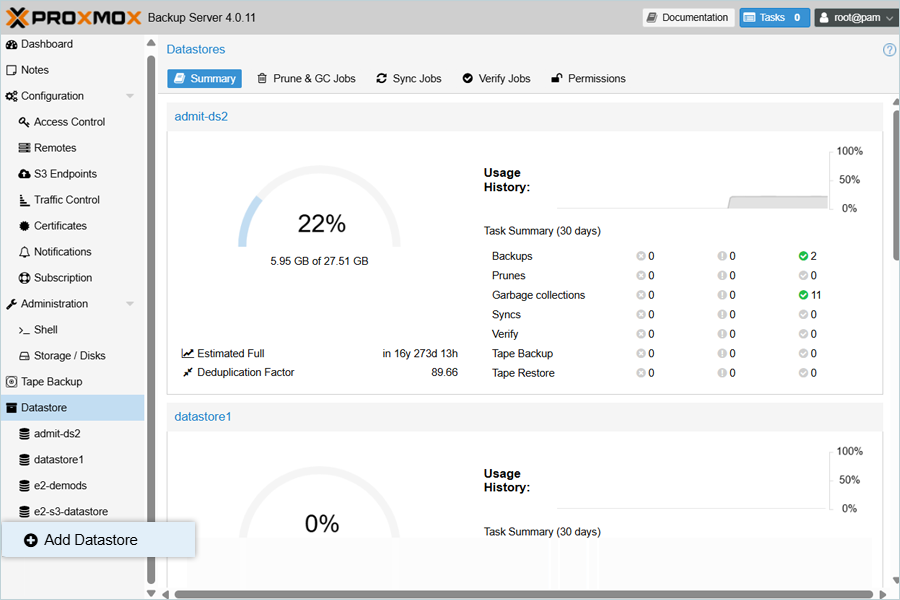
Task: Open the Shell terminal
Action: (45, 330)
